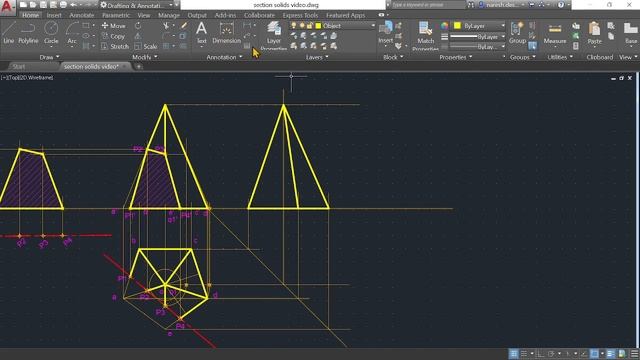Toggle snap mode in status bar
The width and height of the screenshot is (640, 360).
pyautogui.click(x=524, y=353)
